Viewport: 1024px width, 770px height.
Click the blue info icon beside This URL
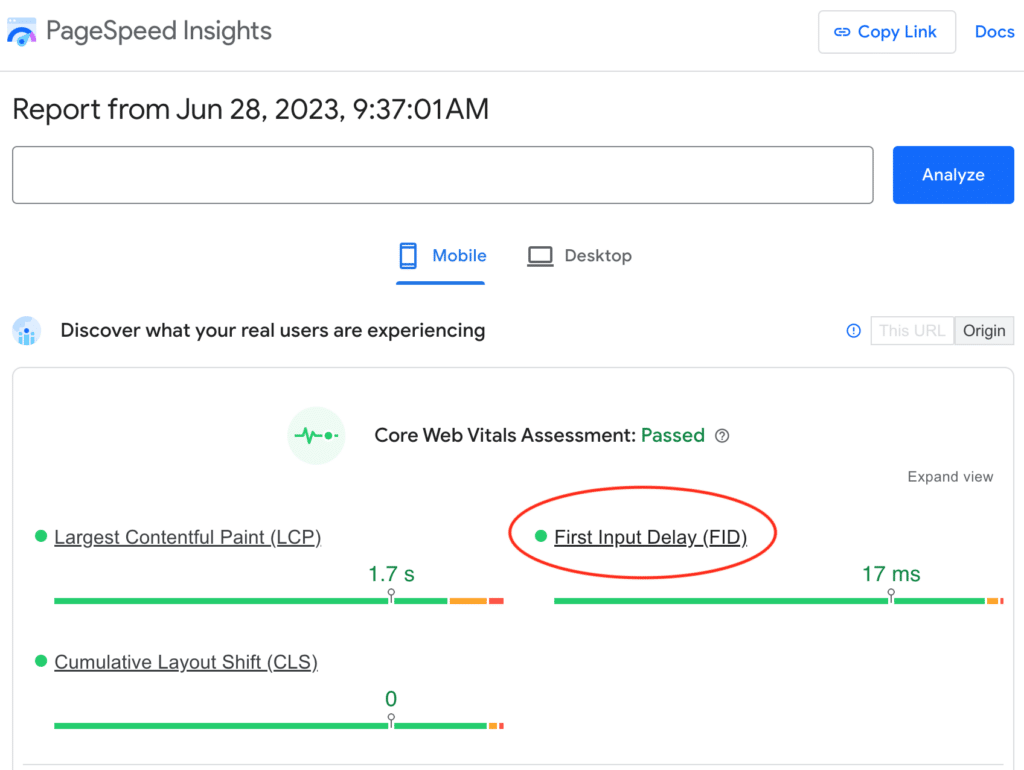click(x=853, y=331)
